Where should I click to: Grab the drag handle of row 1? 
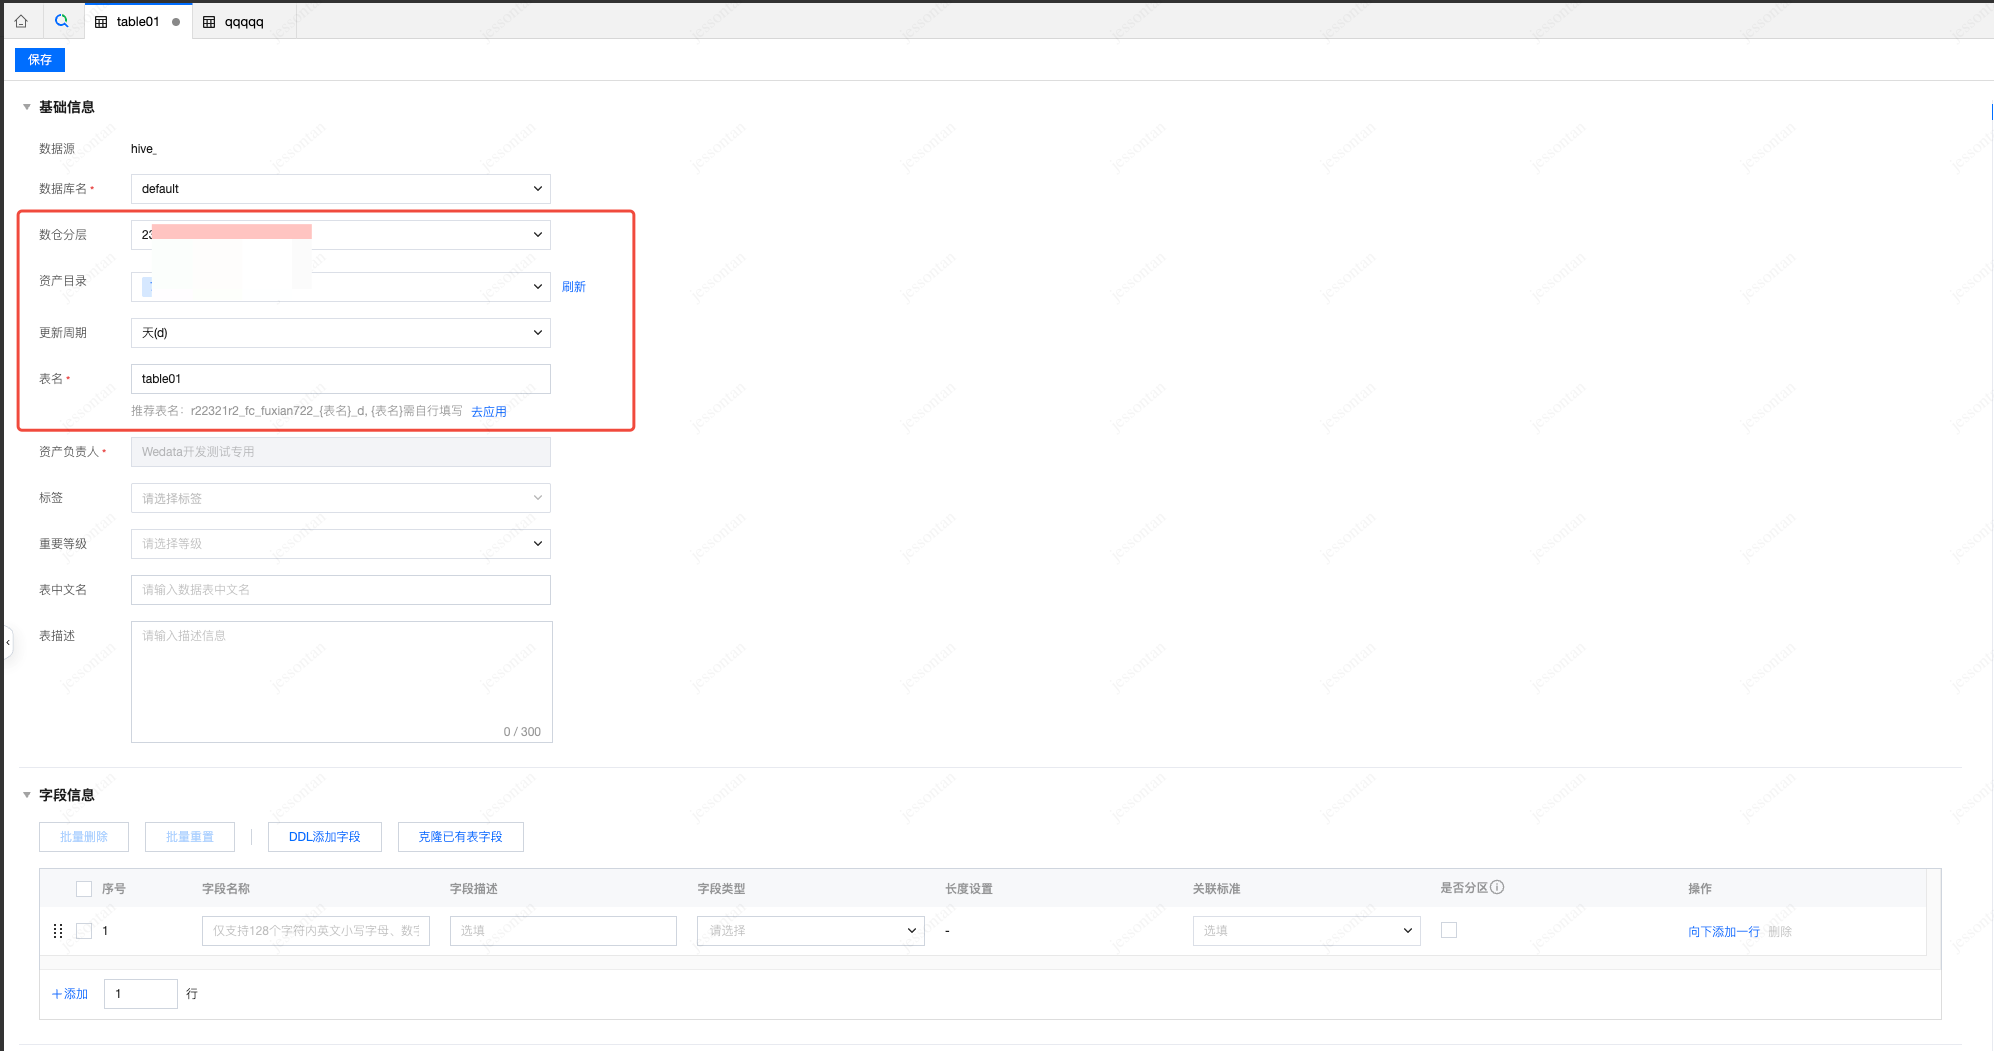coord(57,931)
